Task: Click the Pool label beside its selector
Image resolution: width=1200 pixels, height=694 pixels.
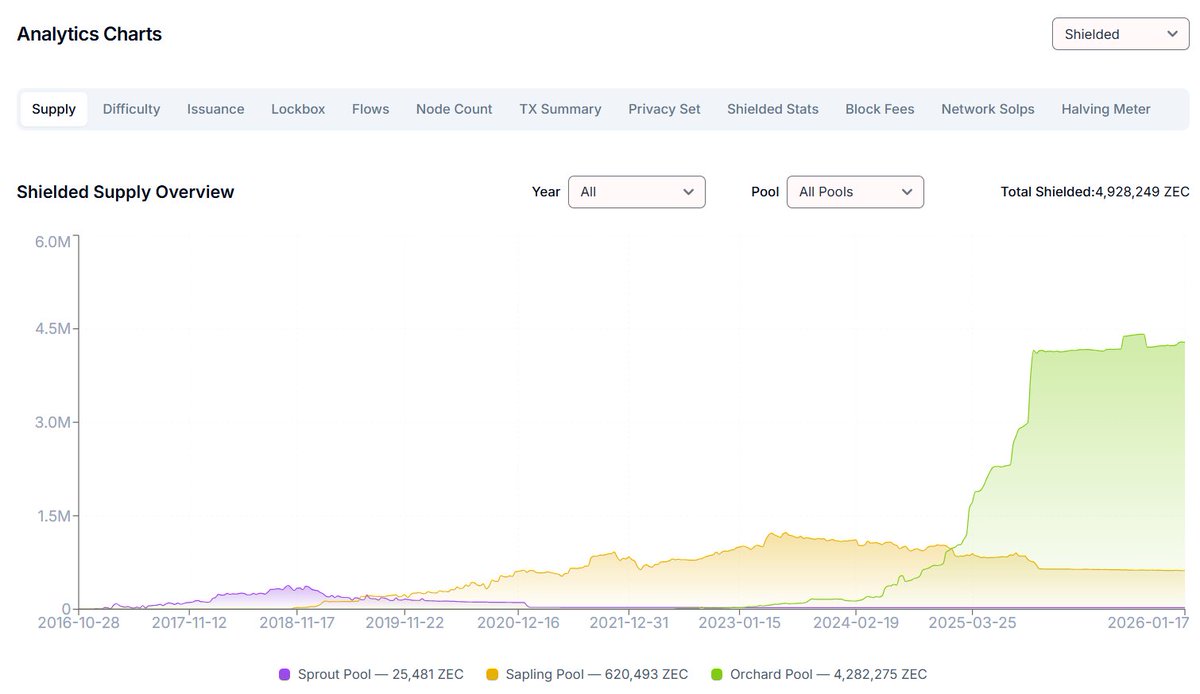Action: tap(765, 192)
